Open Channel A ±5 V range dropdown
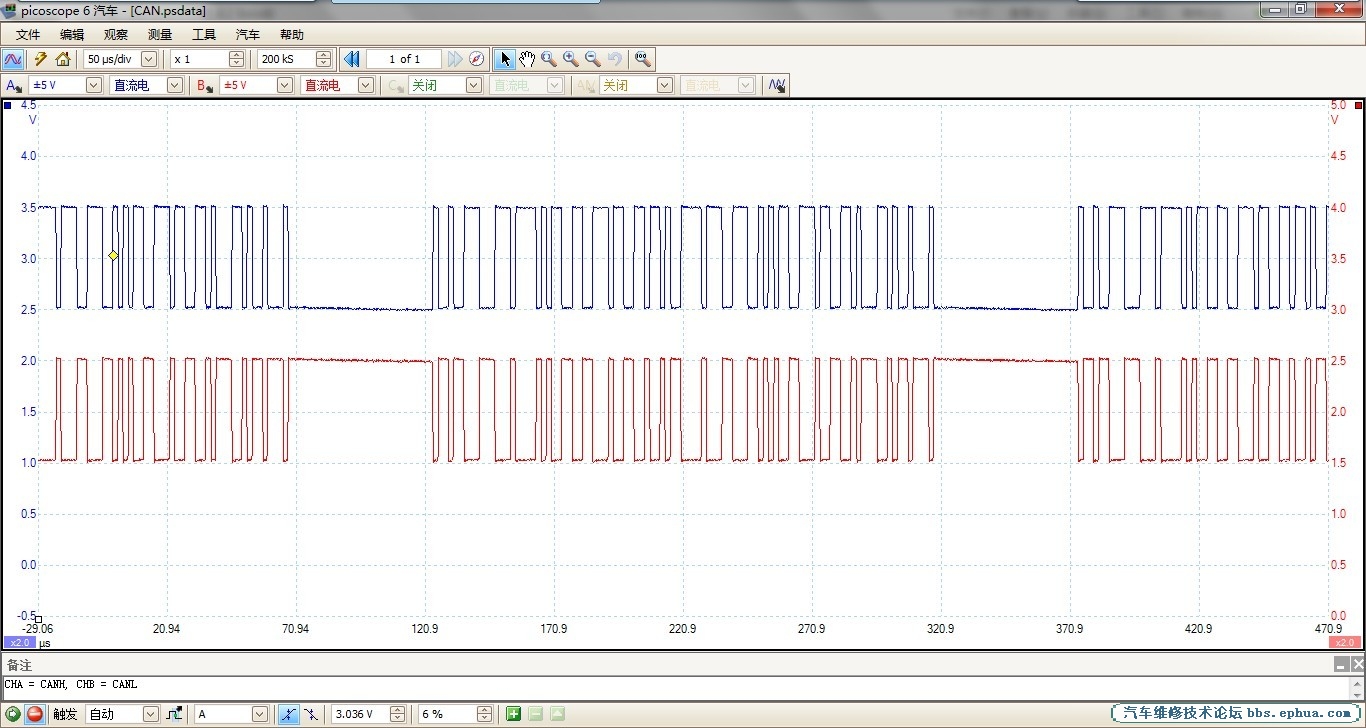Viewport: 1366px width, 728px height. point(94,85)
